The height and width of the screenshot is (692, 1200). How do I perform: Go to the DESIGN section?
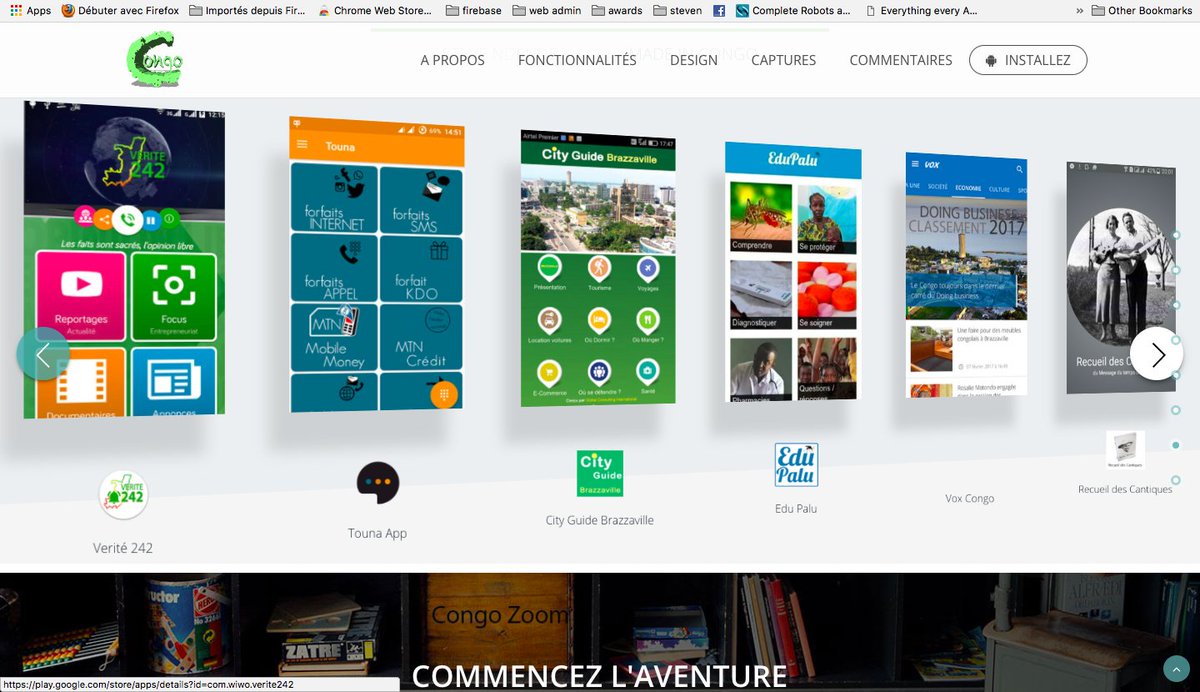694,60
